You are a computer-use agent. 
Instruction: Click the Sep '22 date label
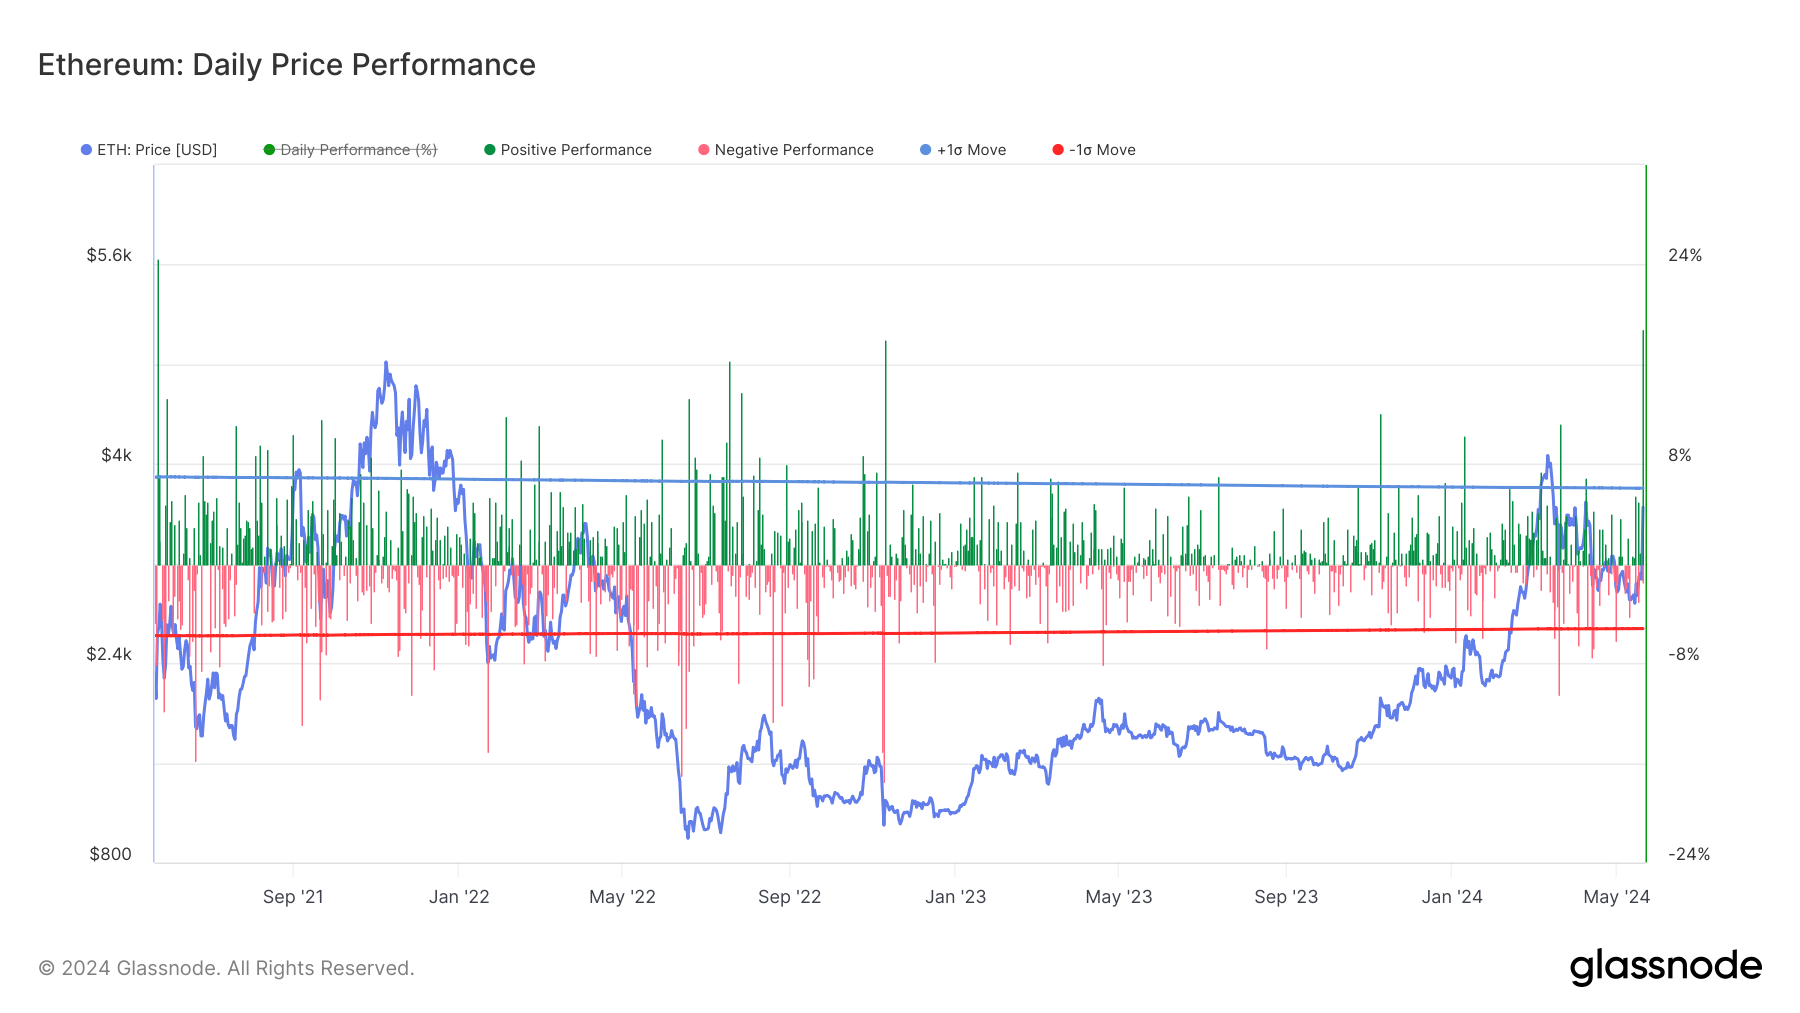pos(789,897)
